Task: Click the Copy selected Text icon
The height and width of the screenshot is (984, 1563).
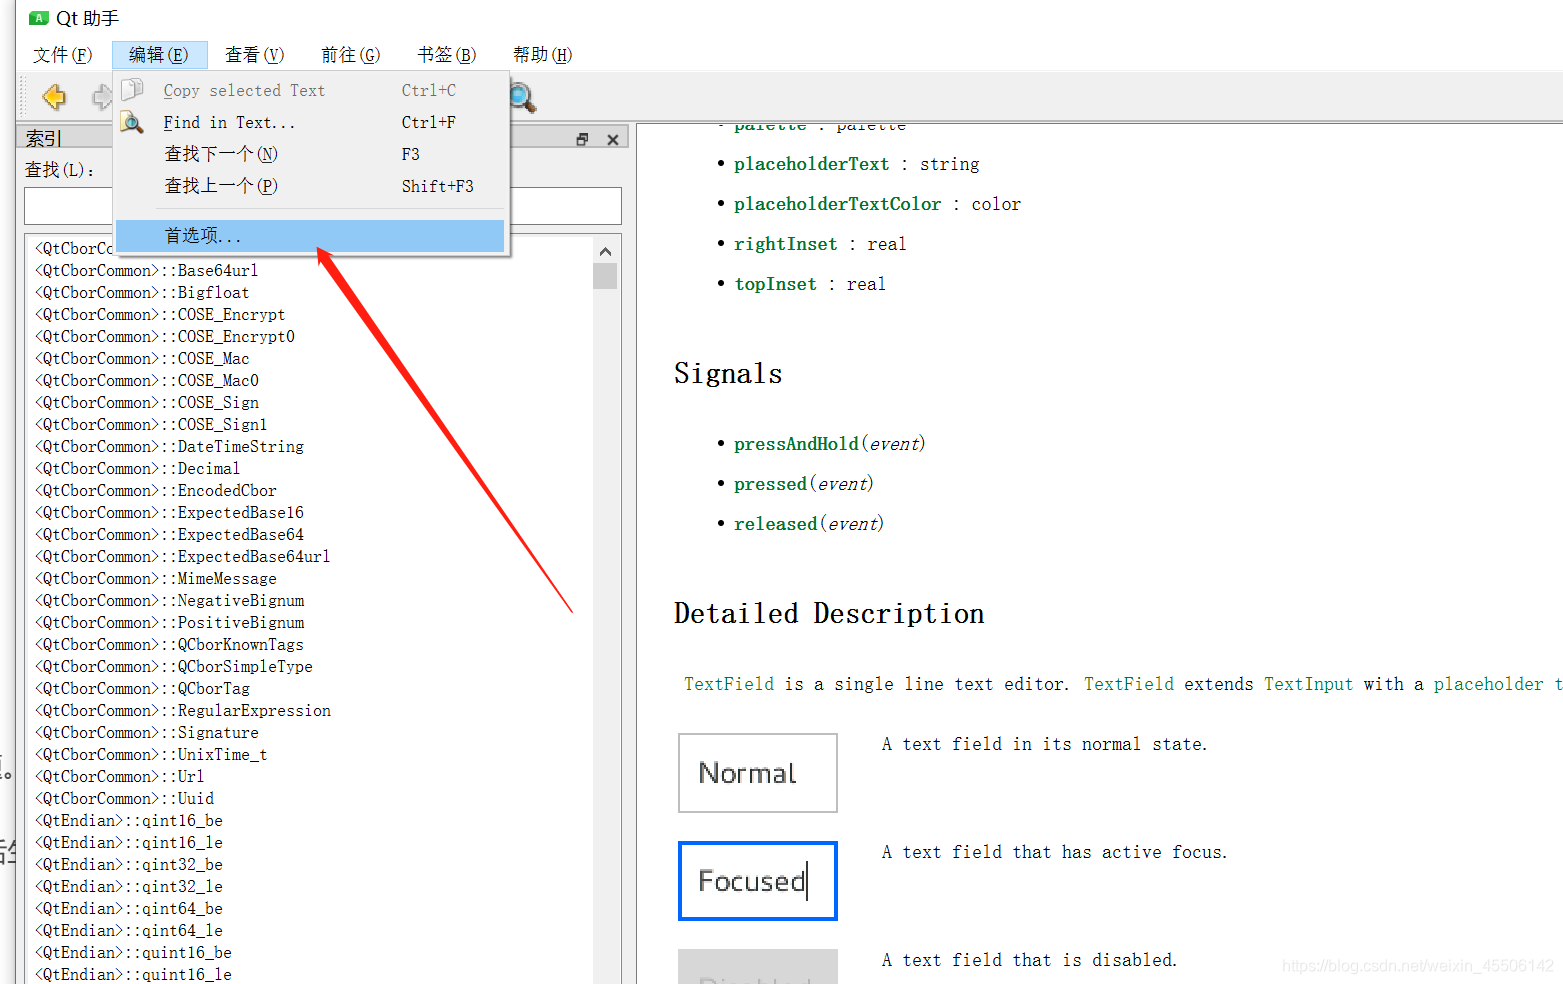Action: coord(132,90)
